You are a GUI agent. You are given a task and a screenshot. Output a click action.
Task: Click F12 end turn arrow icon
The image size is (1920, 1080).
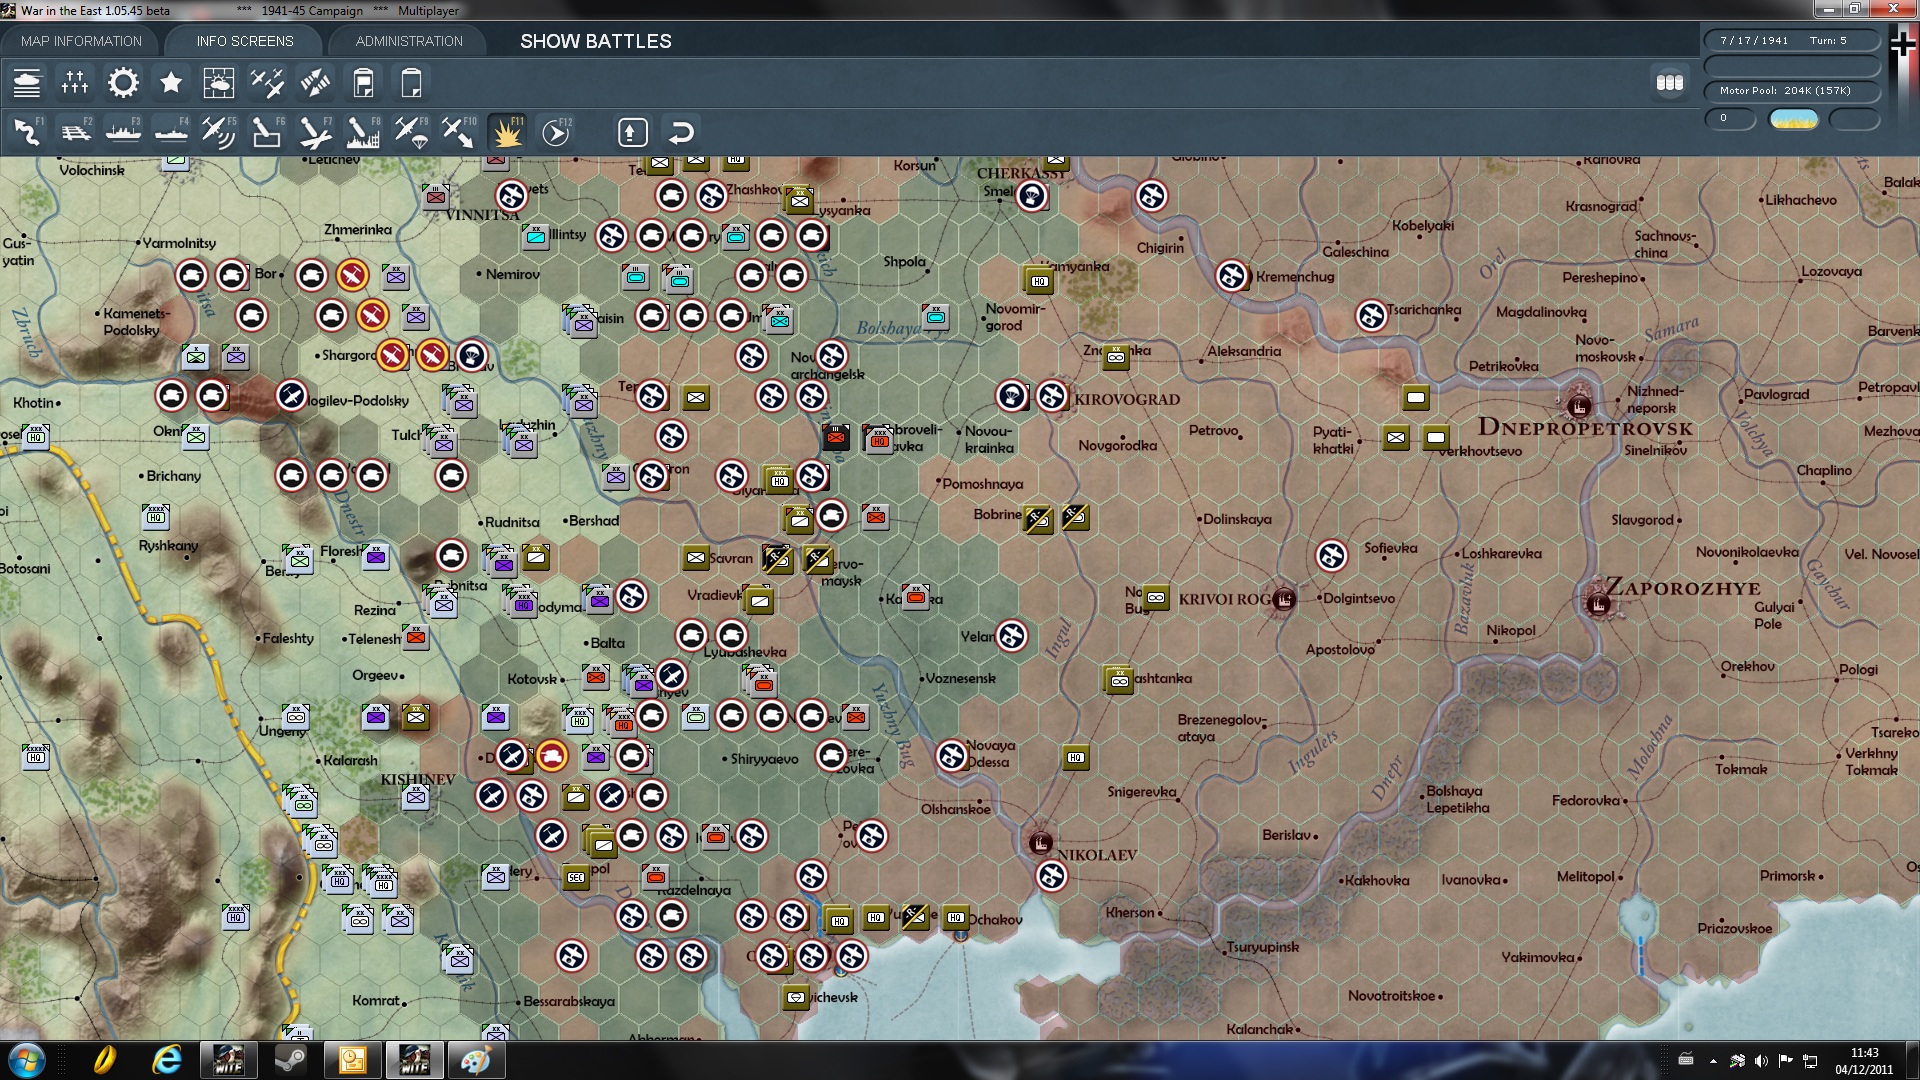556,132
